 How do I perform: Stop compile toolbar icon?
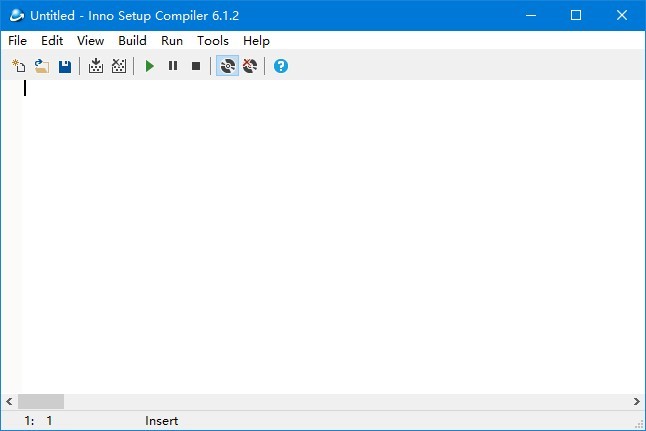119,66
